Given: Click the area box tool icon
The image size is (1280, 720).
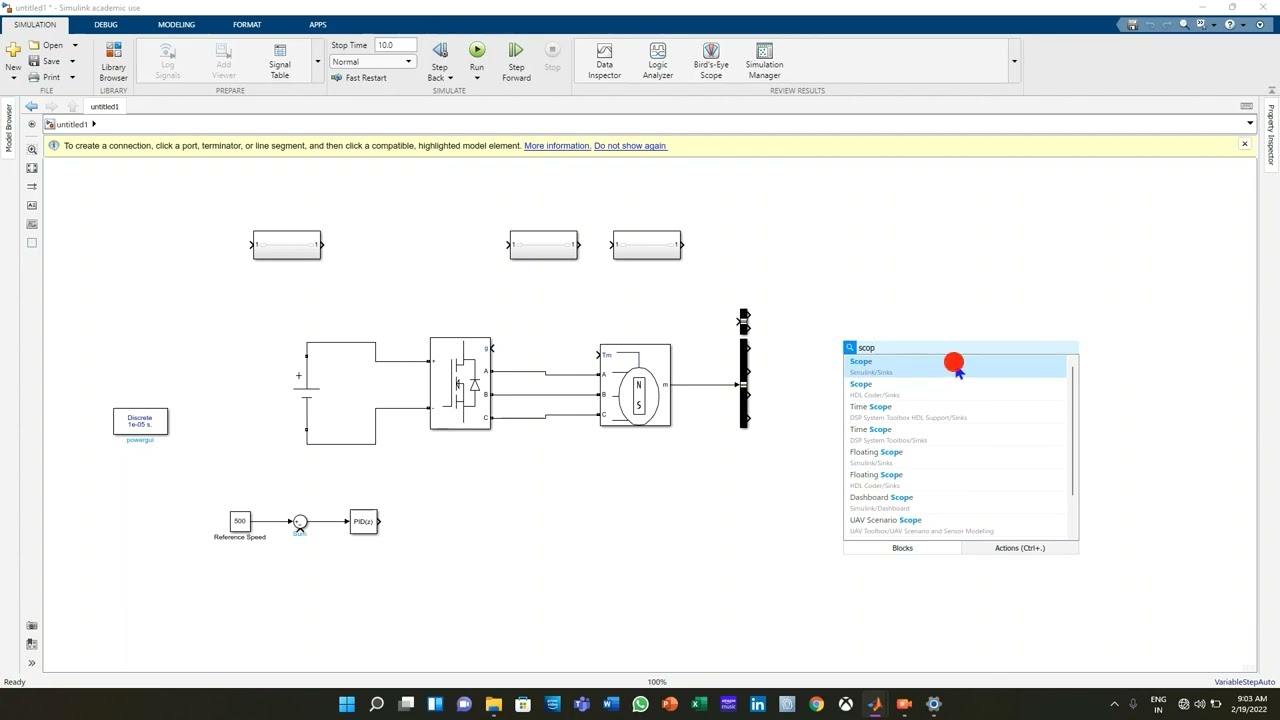Looking at the screenshot, I should [x=32, y=242].
